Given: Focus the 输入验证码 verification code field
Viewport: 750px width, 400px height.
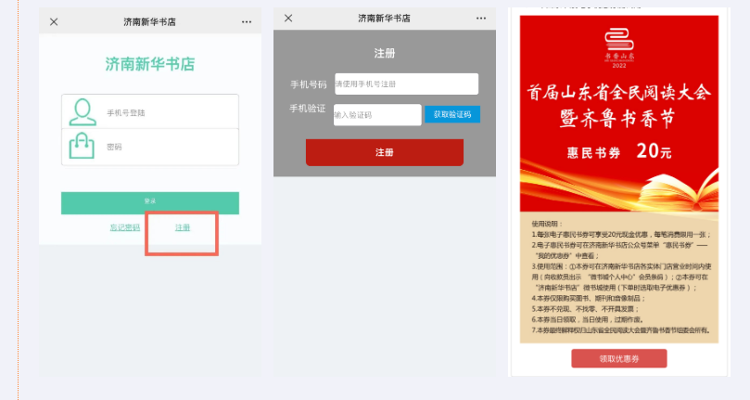Looking at the screenshot, I should [377, 115].
